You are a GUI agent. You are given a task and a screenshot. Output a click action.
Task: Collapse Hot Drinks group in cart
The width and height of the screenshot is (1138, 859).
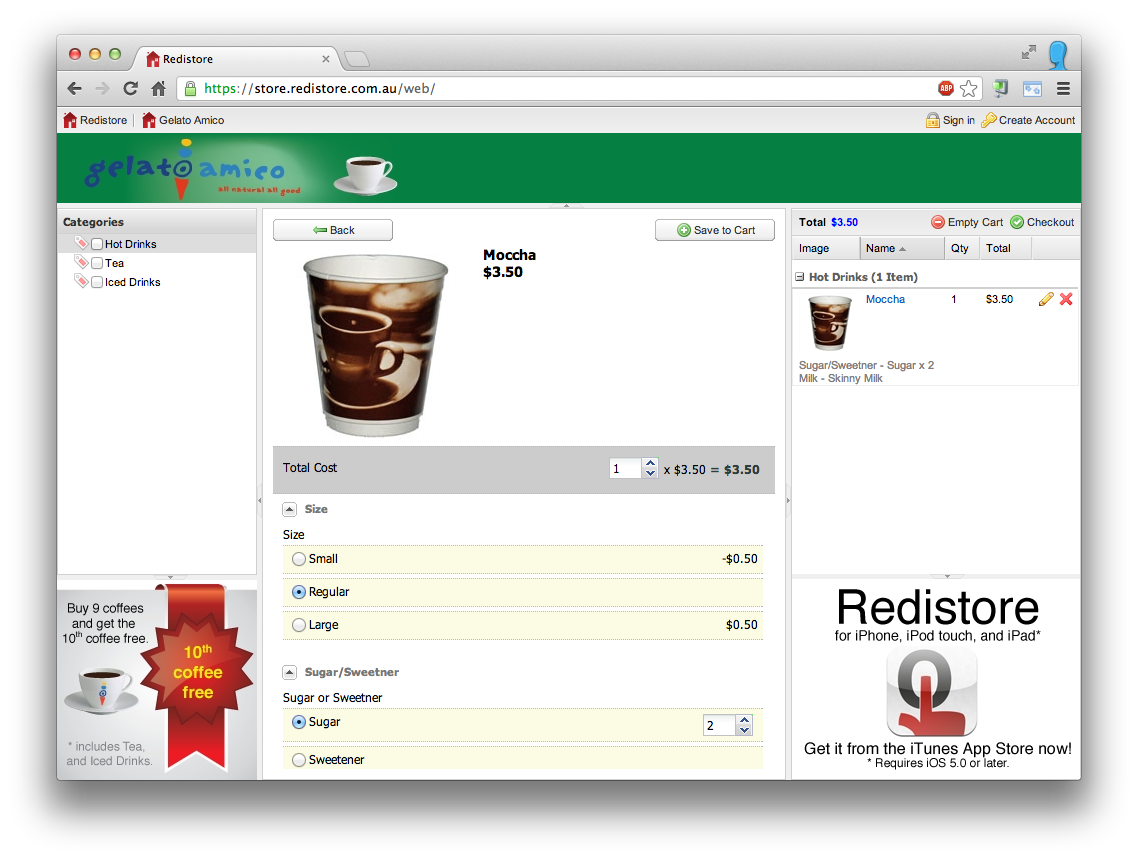[x=800, y=277]
